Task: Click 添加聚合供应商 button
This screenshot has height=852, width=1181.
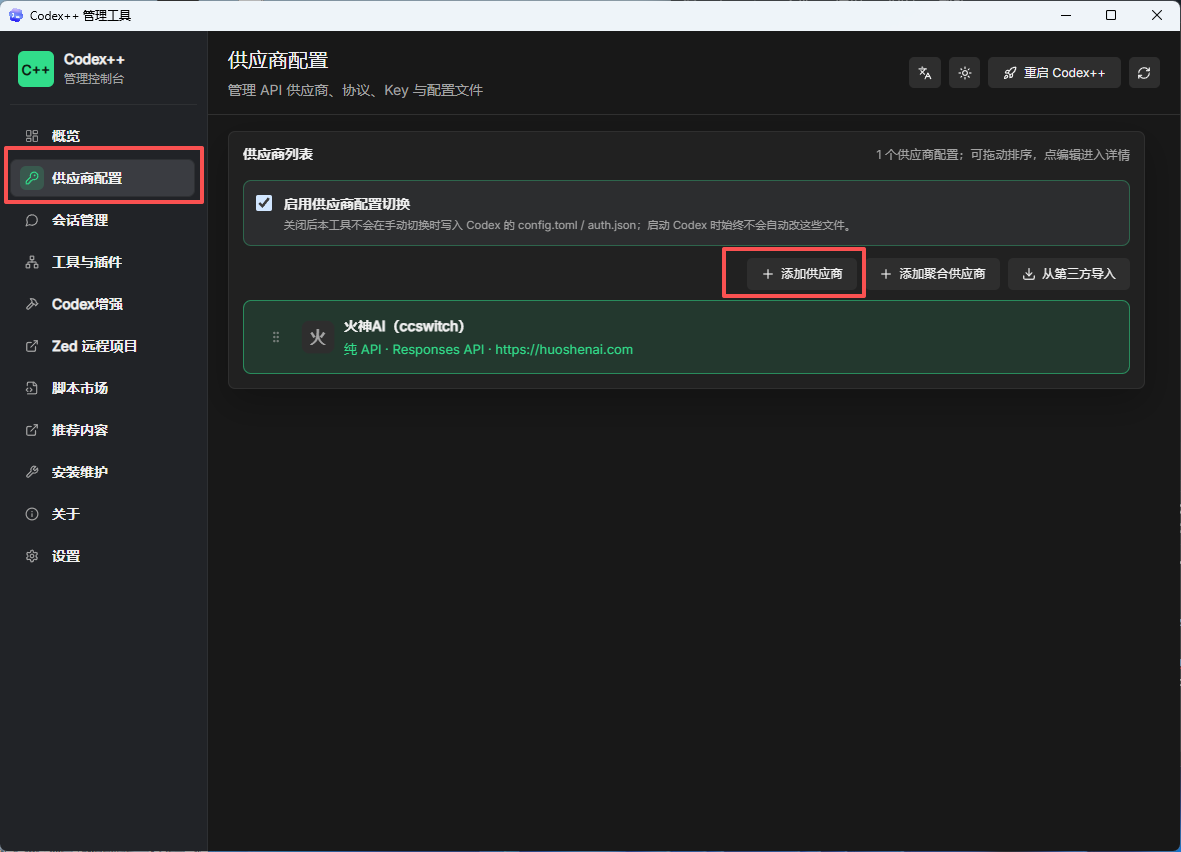Action: coord(932,273)
